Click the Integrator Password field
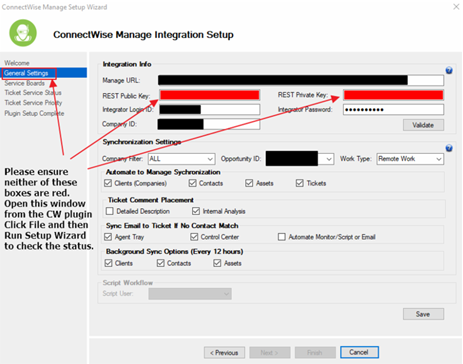463x364 pixels. (393, 109)
